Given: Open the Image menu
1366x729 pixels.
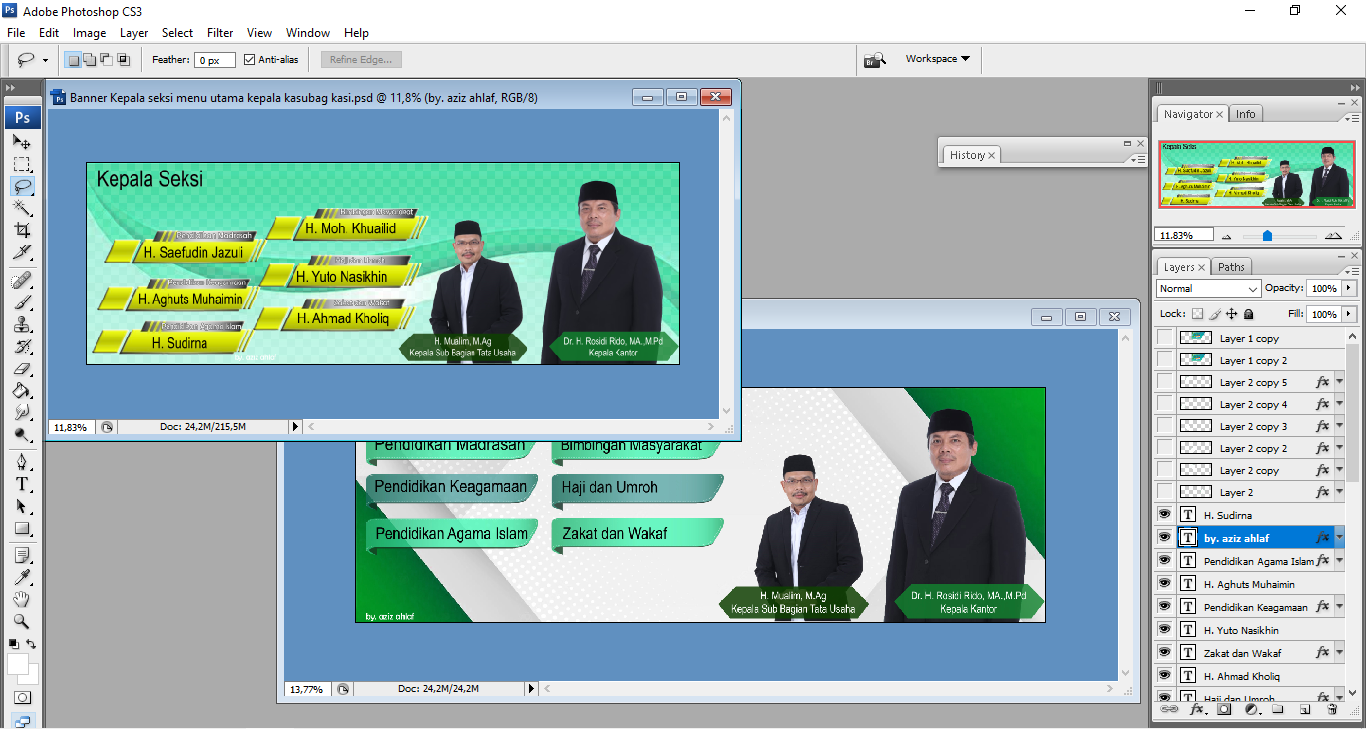Looking at the screenshot, I should pyautogui.click(x=89, y=33).
